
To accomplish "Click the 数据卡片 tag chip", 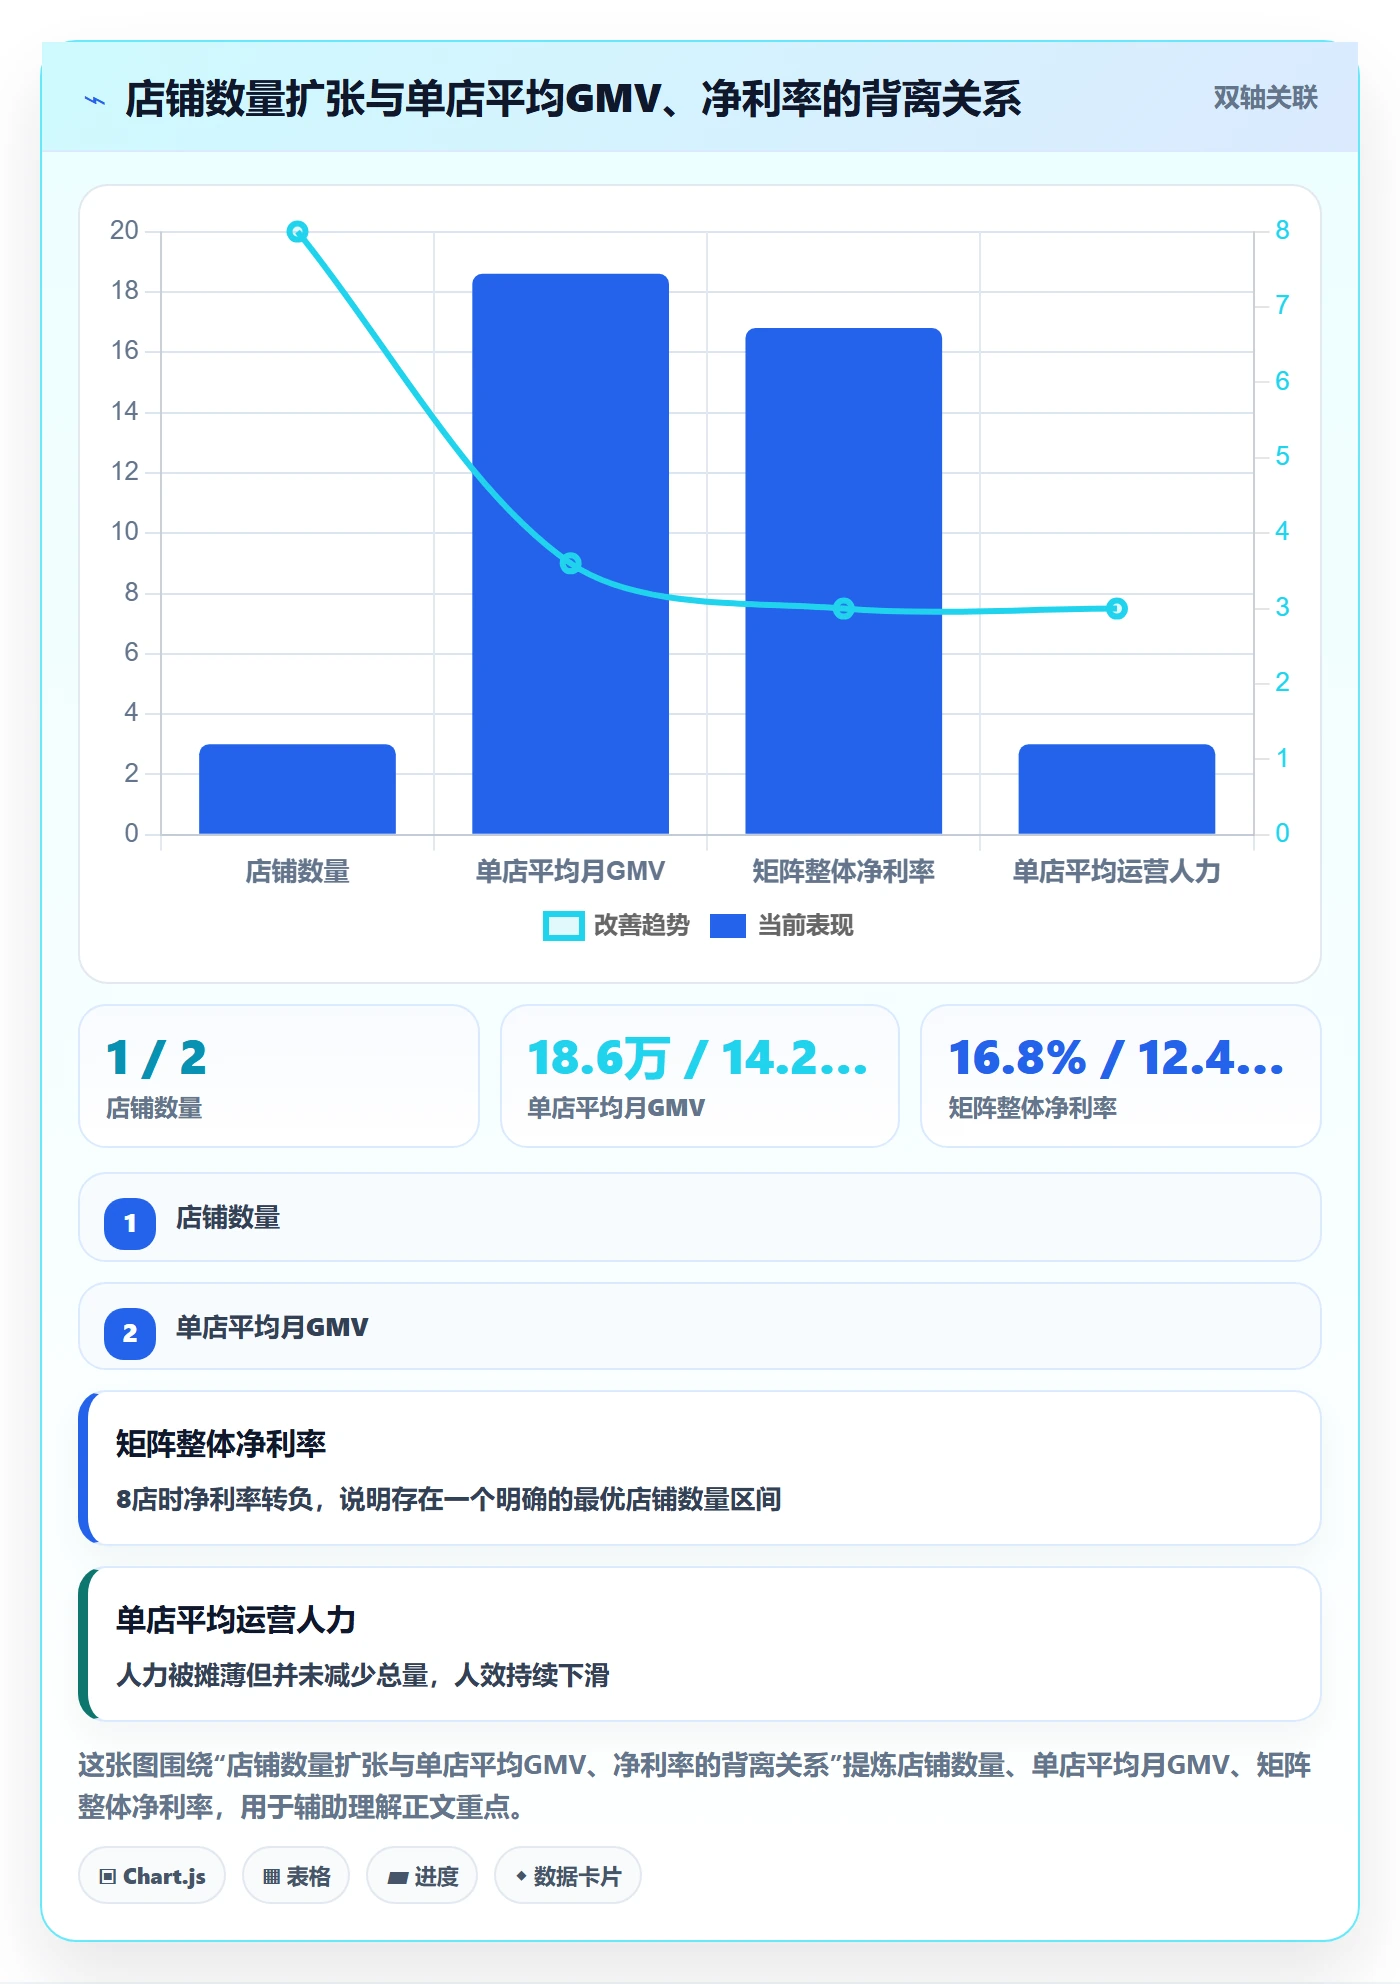I will (568, 1876).
